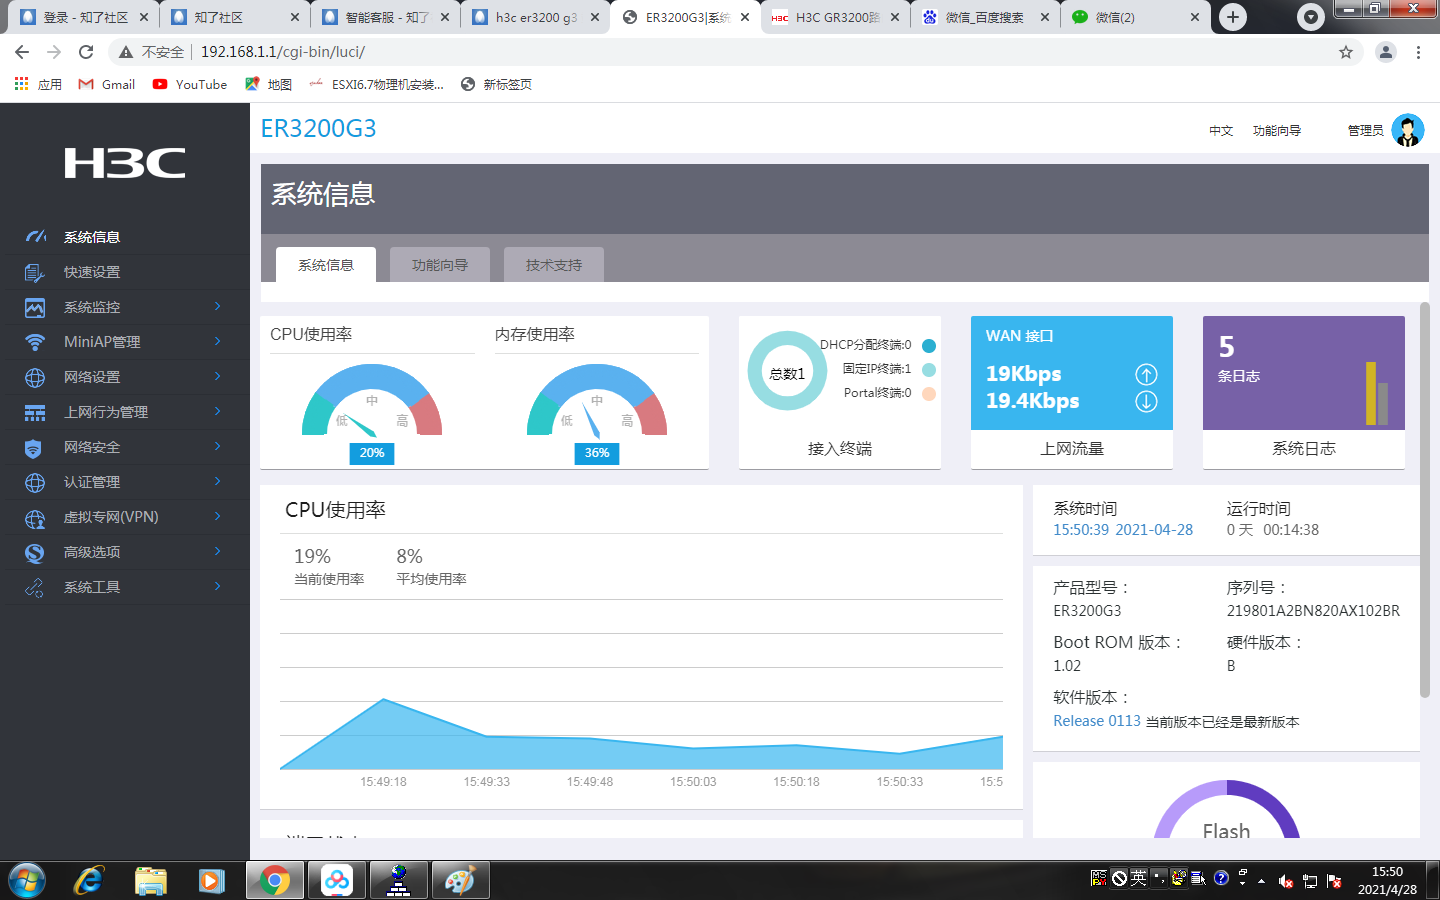This screenshot has width=1440, height=900.
Task: Select the Network Security shield icon
Action: [35, 447]
